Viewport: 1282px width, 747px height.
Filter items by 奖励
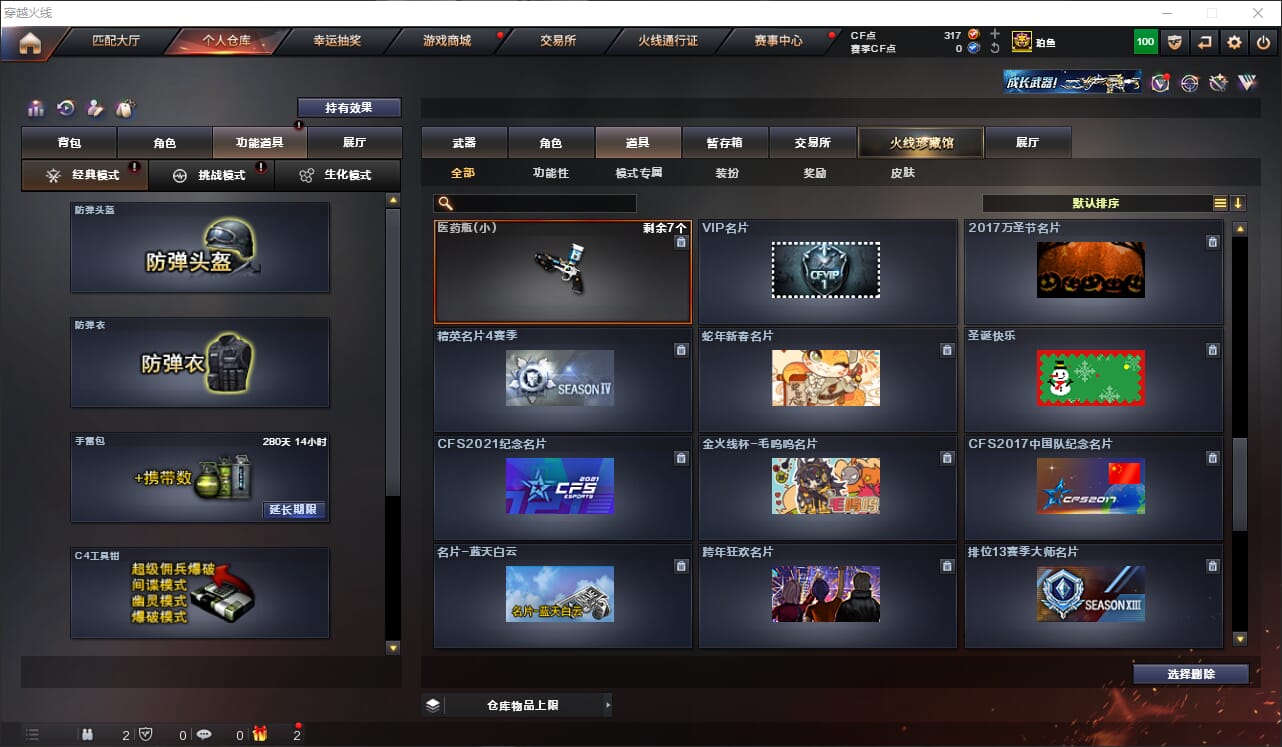pyautogui.click(x=815, y=173)
